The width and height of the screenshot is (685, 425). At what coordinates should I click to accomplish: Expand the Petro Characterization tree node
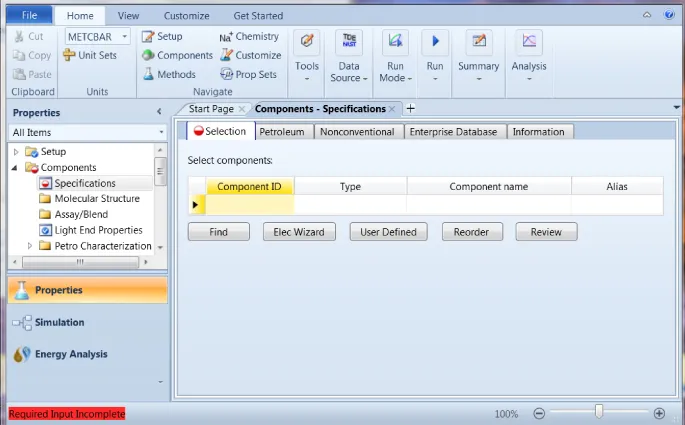(30, 246)
